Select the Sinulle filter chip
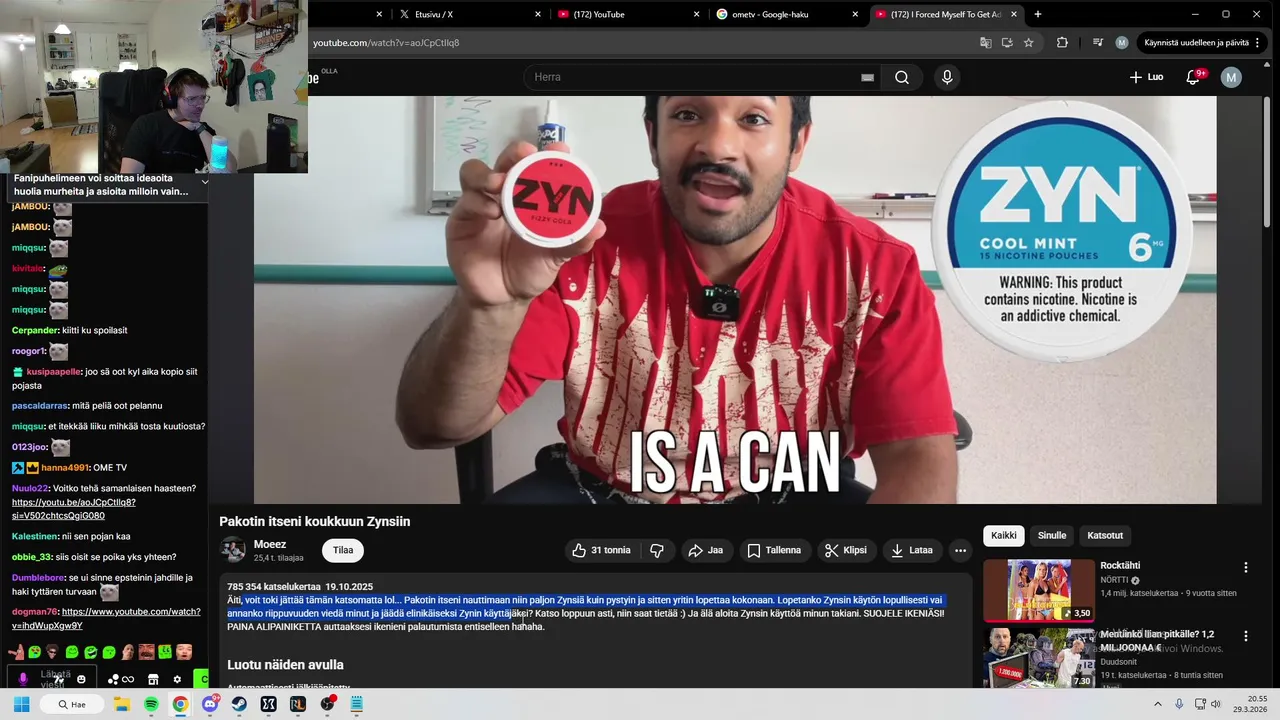 tap(1052, 535)
